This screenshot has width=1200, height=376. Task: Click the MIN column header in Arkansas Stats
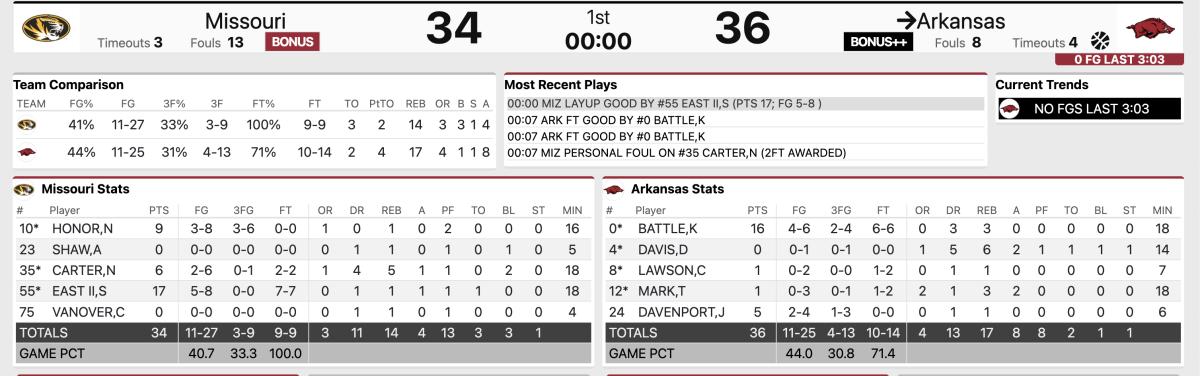click(1162, 211)
